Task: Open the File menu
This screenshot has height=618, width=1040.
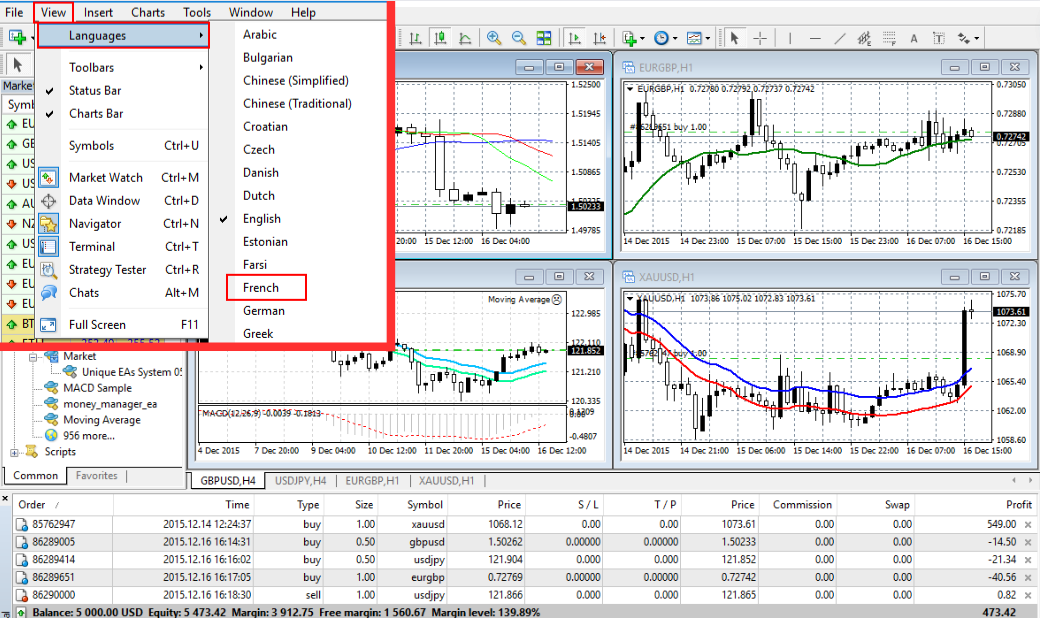Action: coord(14,13)
